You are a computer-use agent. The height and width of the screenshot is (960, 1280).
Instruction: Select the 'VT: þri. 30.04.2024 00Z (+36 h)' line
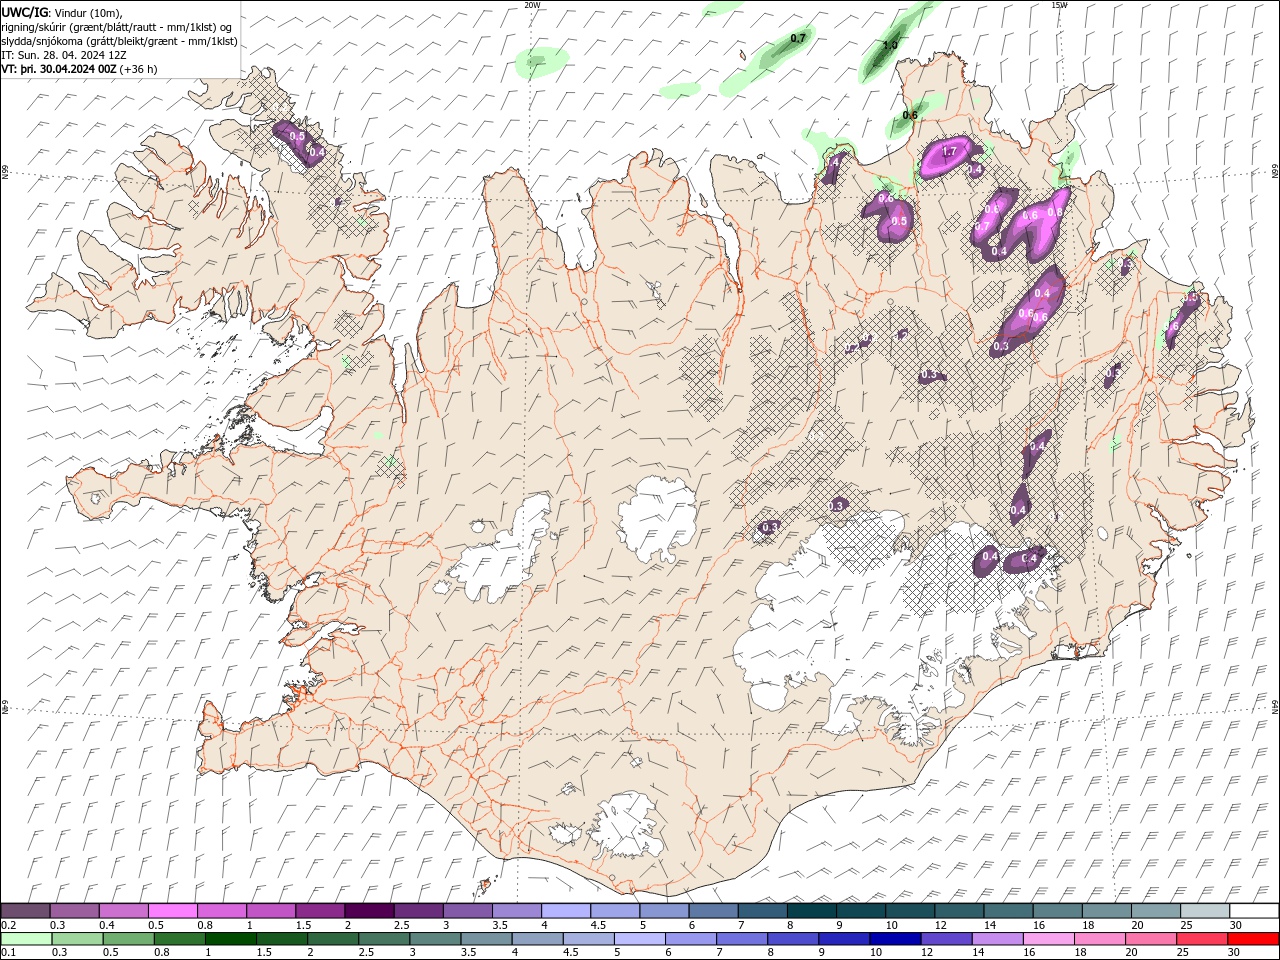[79, 69]
